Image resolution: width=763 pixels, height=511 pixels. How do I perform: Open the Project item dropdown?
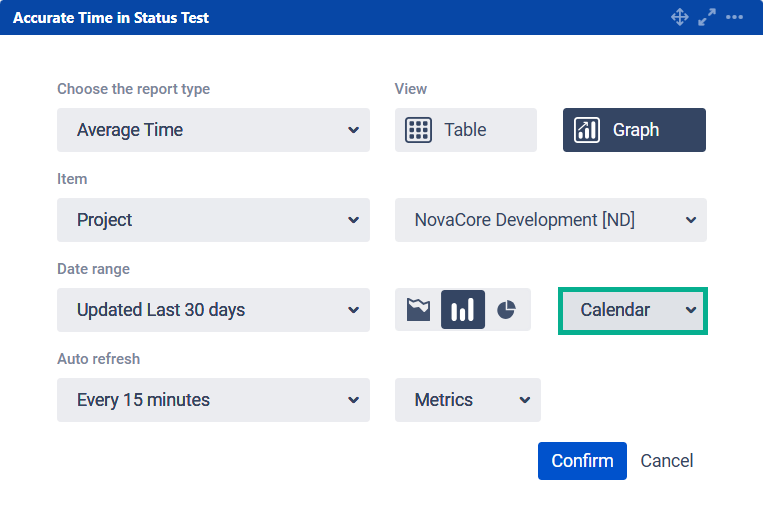coord(213,220)
